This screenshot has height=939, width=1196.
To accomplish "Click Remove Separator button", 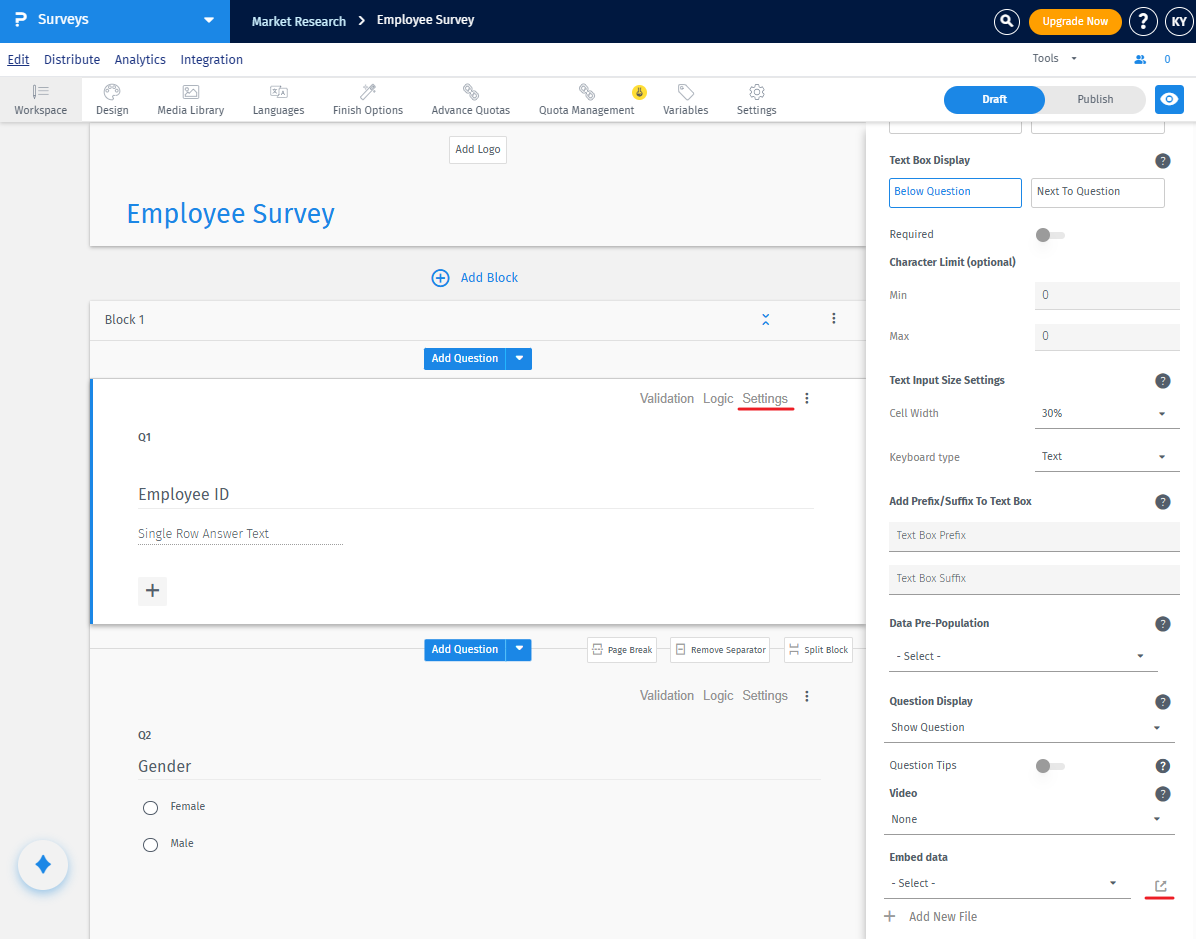I will [719, 650].
